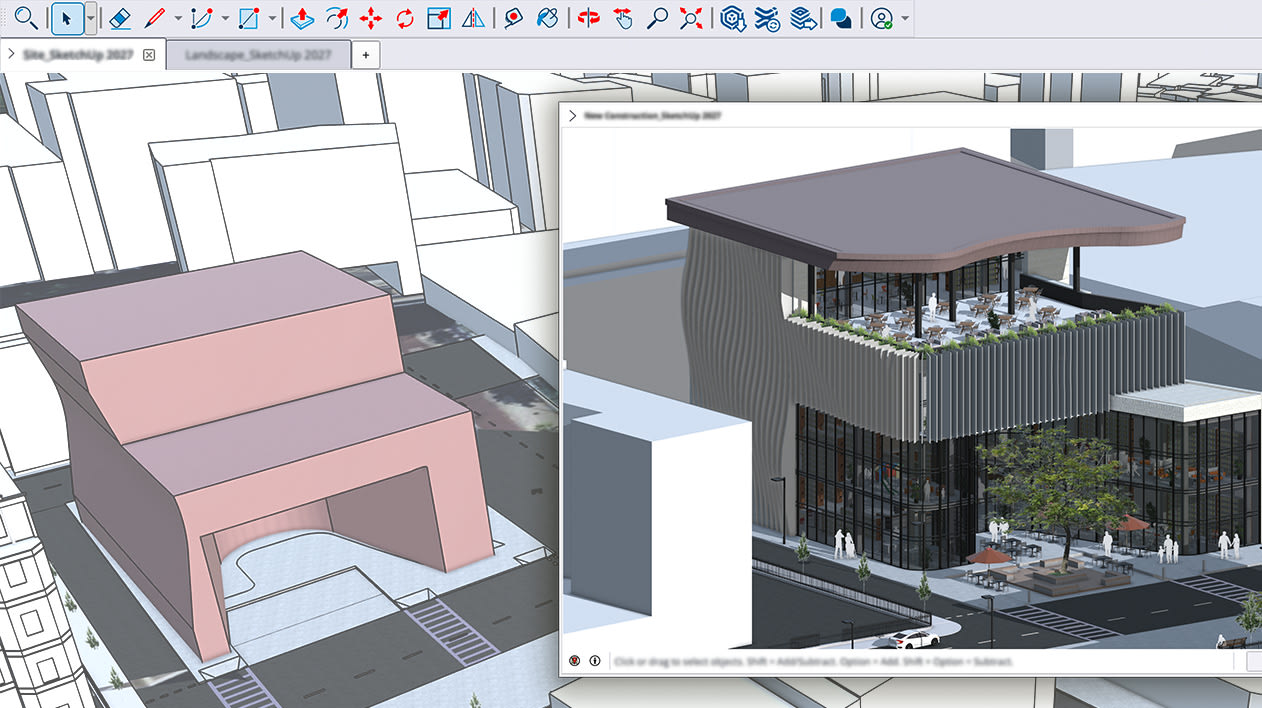Click the geolocation status icon in New Construction window
This screenshot has height=708, width=1262.
point(575,661)
